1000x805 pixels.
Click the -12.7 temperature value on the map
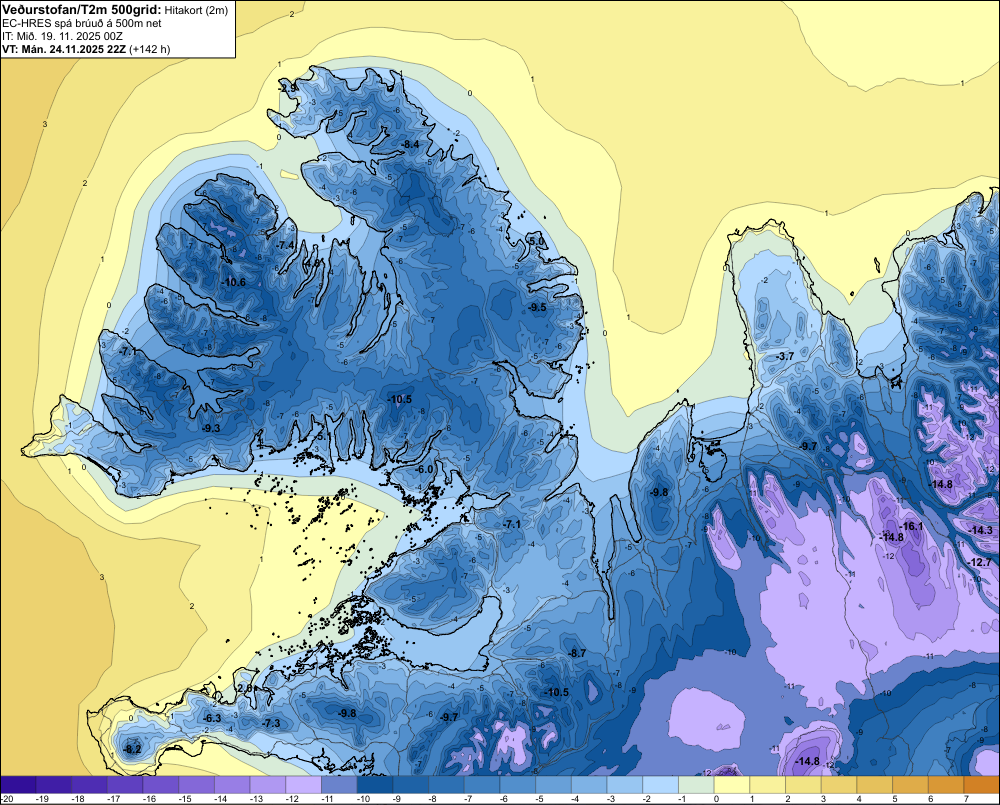980,562
